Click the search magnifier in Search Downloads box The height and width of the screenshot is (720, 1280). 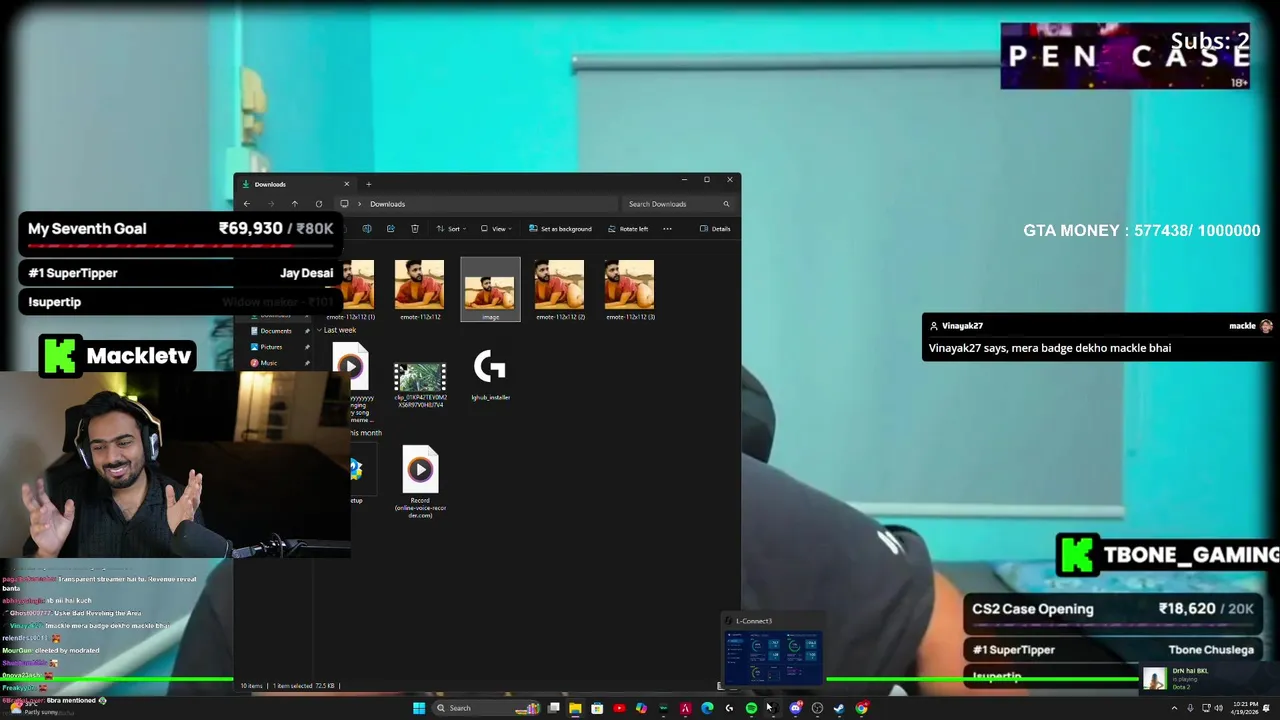pyautogui.click(x=726, y=204)
